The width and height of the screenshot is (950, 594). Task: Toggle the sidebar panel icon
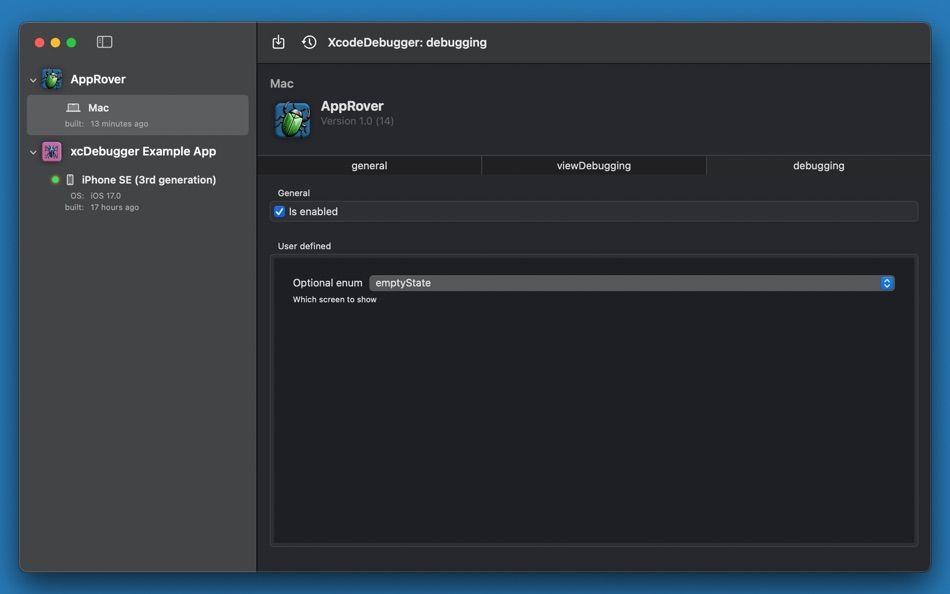104,42
